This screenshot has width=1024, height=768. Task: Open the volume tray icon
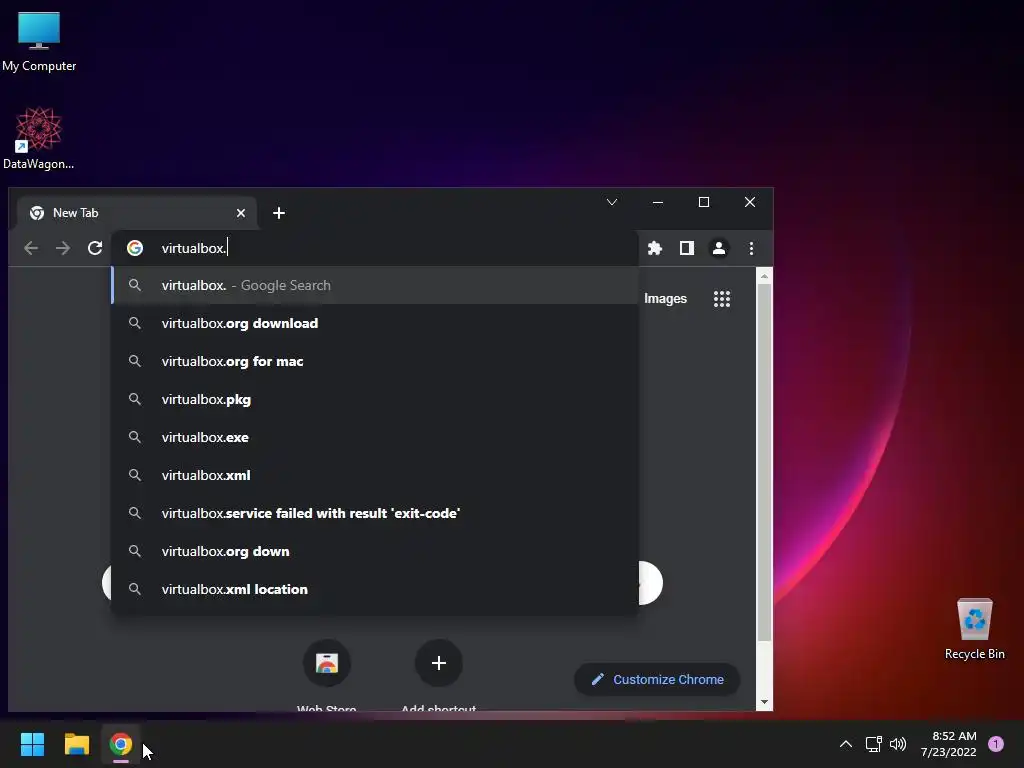(x=898, y=744)
